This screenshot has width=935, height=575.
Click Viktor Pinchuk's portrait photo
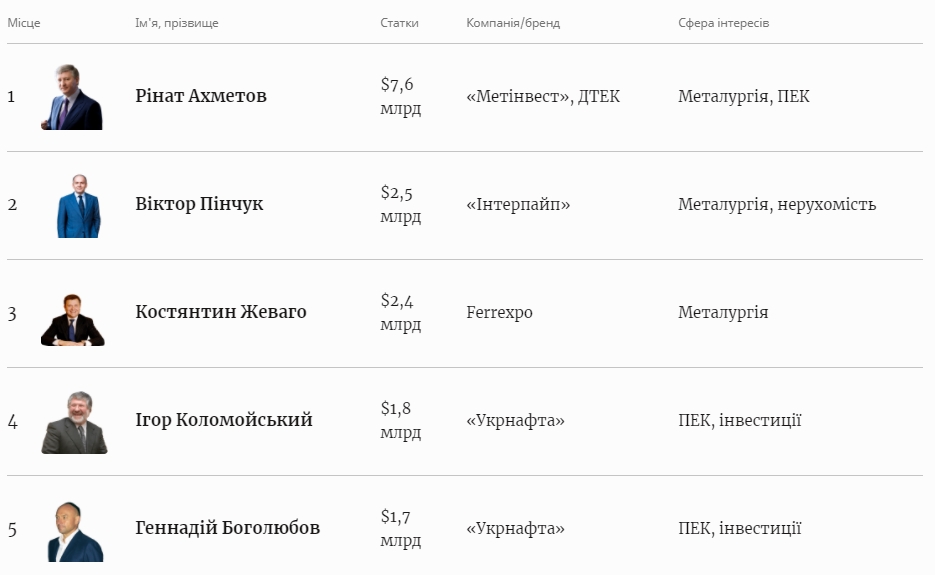coord(78,206)
